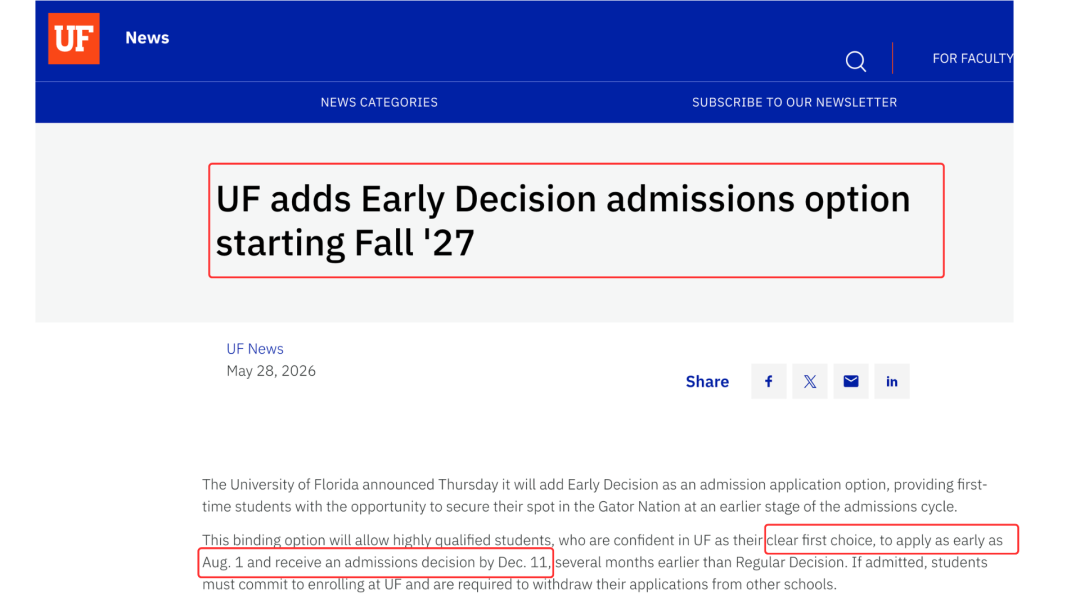Select SUBSCRIBE TO OUR NEWSLETTER
The width and height of the screenshot is (1080, 608).
[x=794, y=103]
